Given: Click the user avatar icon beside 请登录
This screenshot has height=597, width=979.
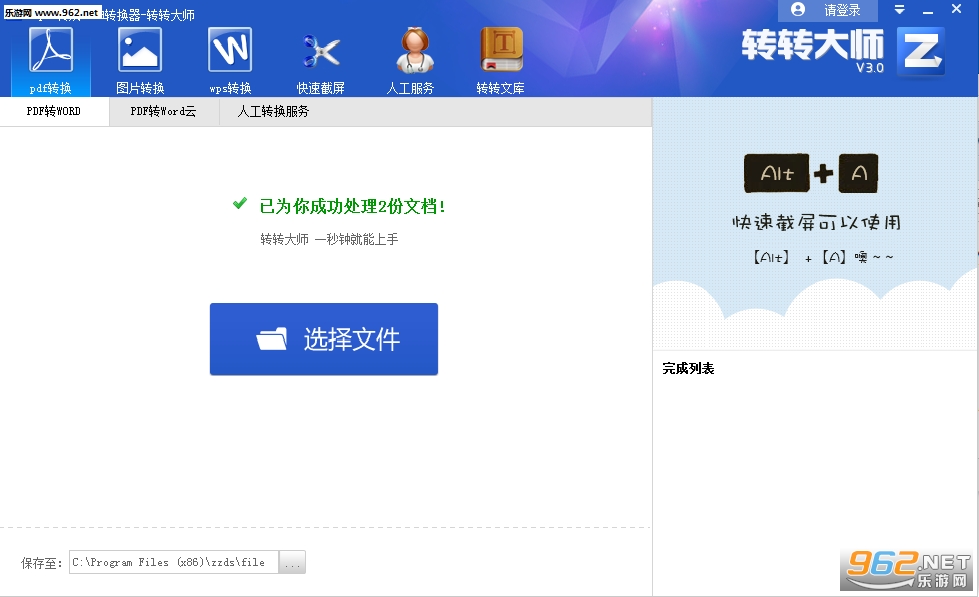Looking at the screenshot, I should (x=798, y=9).
